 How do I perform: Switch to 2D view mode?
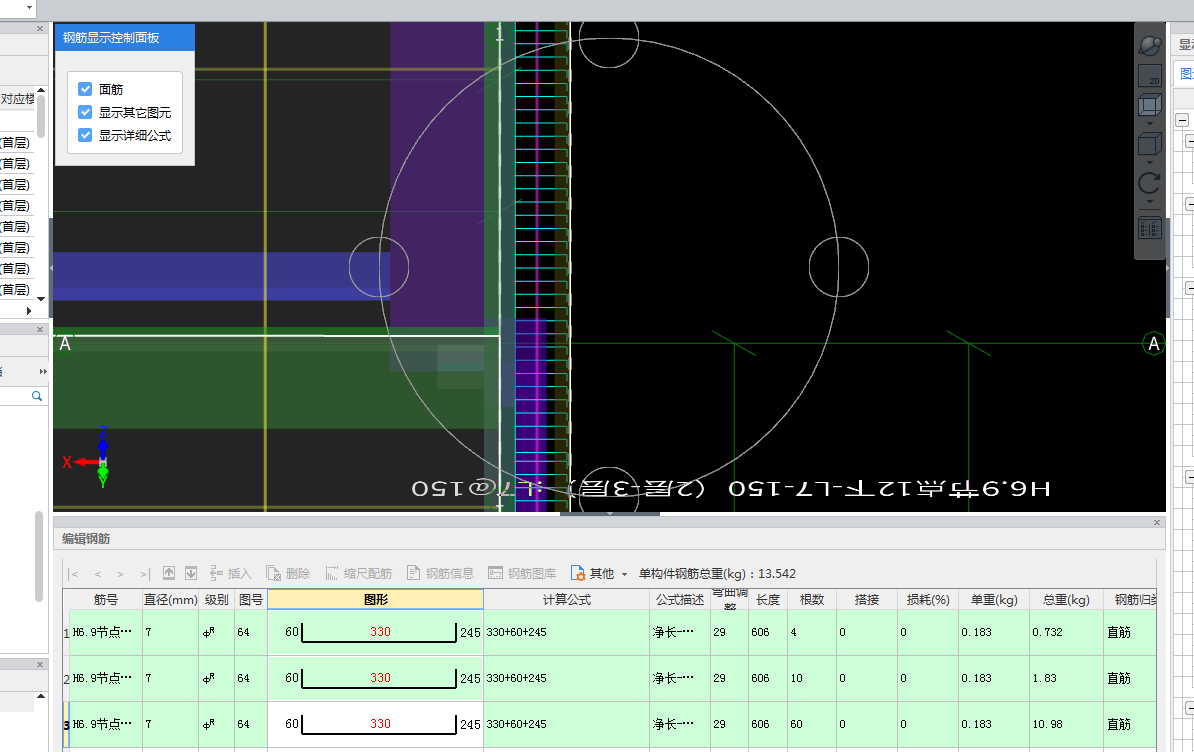pos(1149,76)
